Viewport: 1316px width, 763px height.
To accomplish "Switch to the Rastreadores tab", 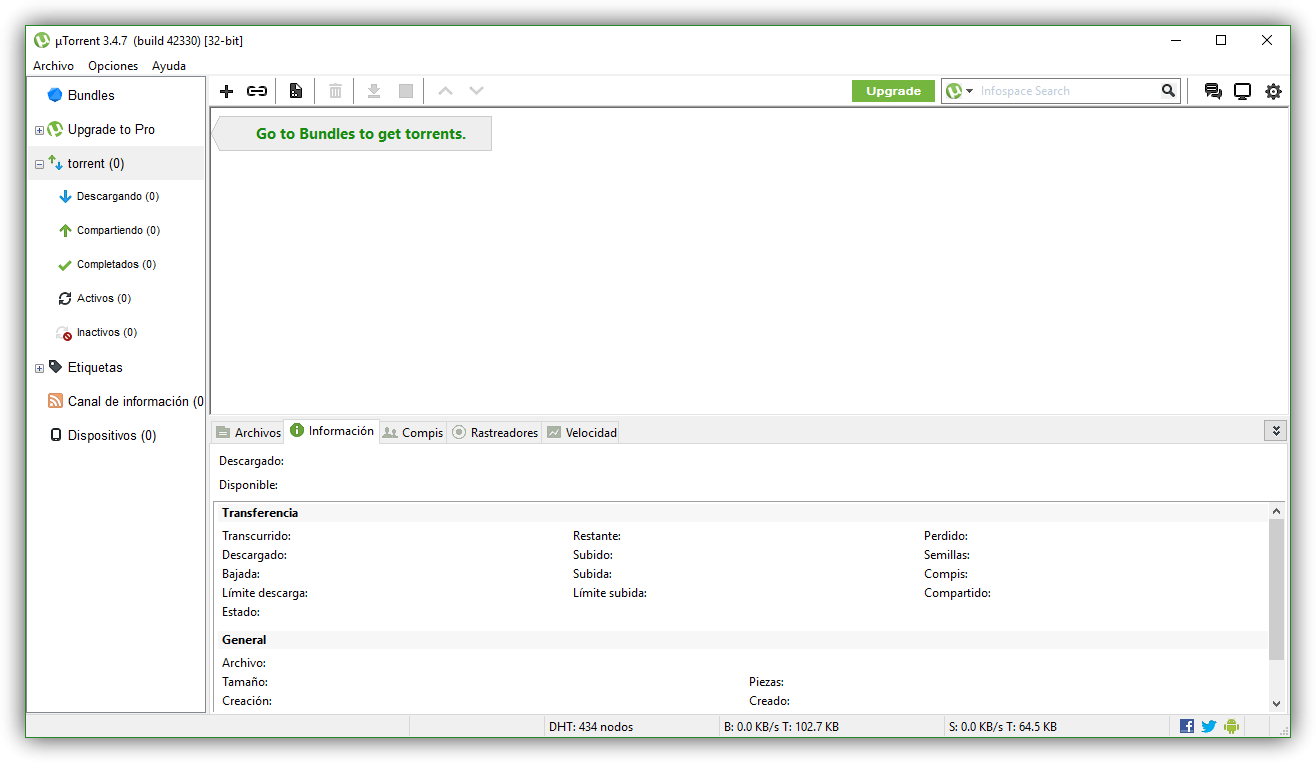I will (495, 433).
